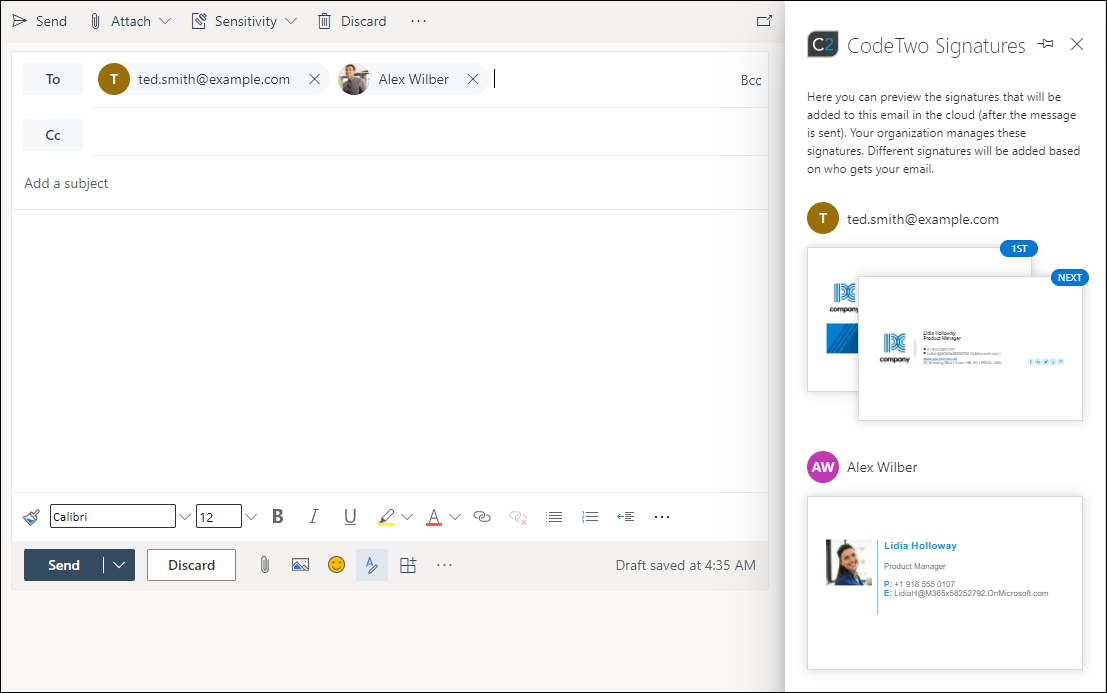Remove ted.smith@example.com recipient
The width and height of the screenshot is (1107, 693).
point(315,79)
